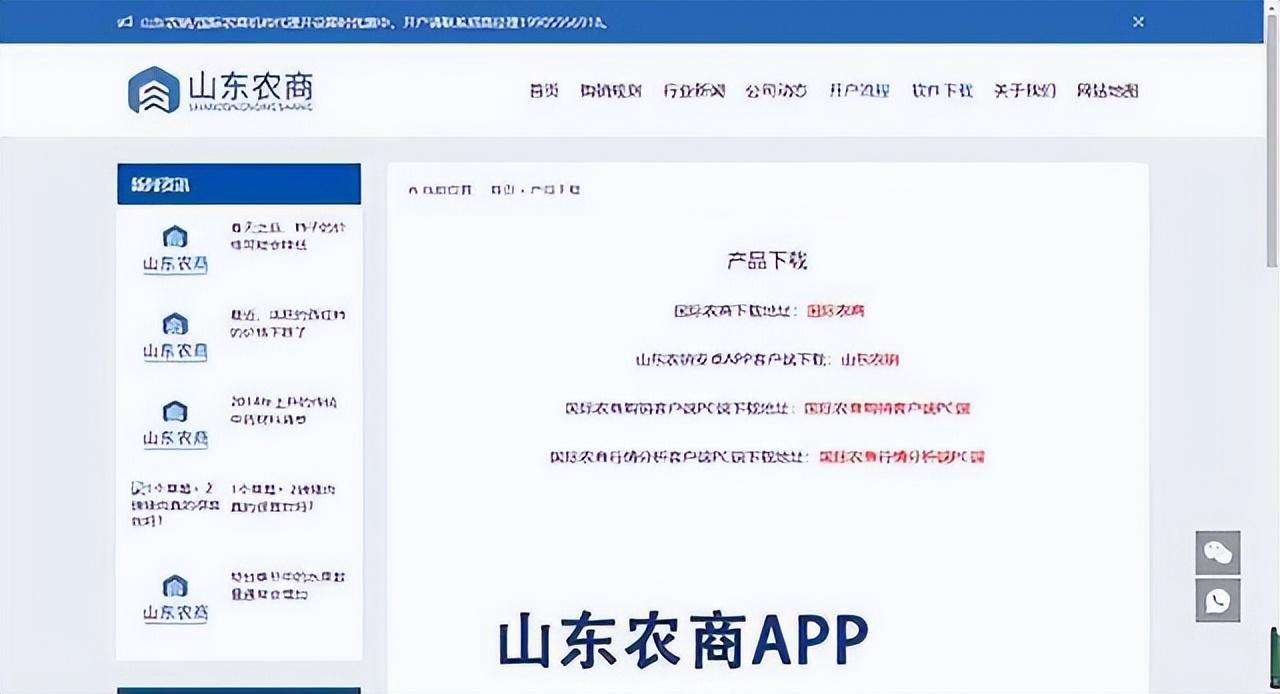Open the 软件下载 navigation item
Screen dimensions: 1280x694
[x=942, y=90]
